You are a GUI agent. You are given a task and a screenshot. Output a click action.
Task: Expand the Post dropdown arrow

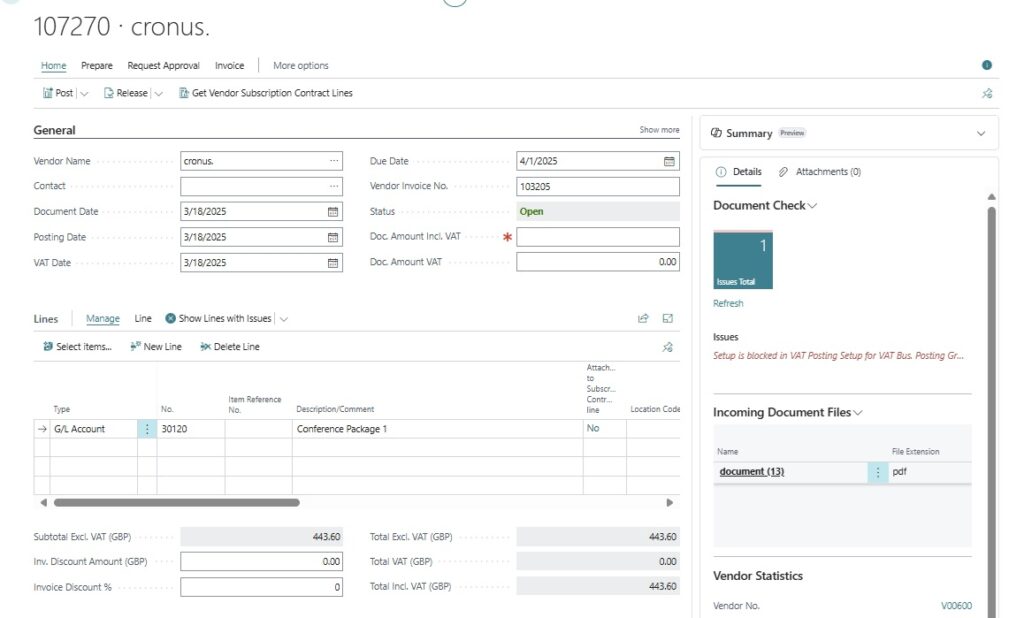pyautogui.click(x=84, y=93)
